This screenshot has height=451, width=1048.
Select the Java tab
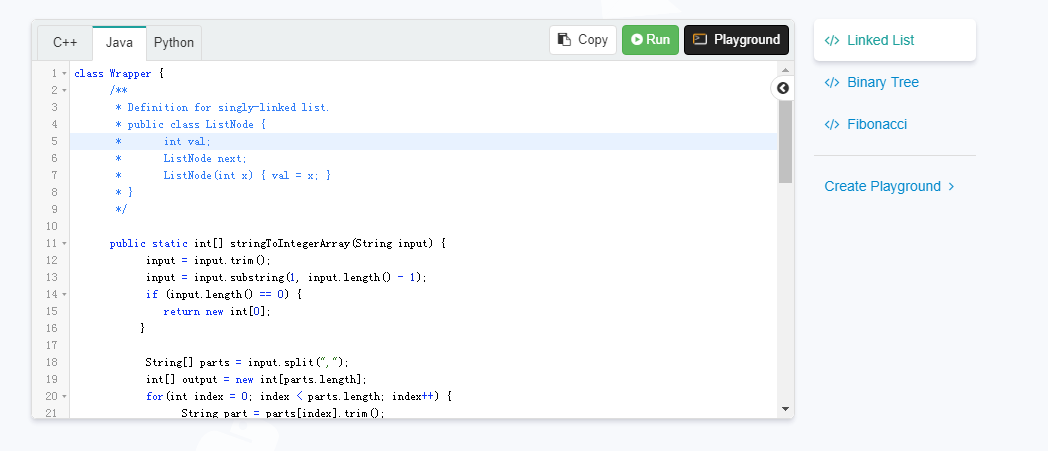point(119,43)
